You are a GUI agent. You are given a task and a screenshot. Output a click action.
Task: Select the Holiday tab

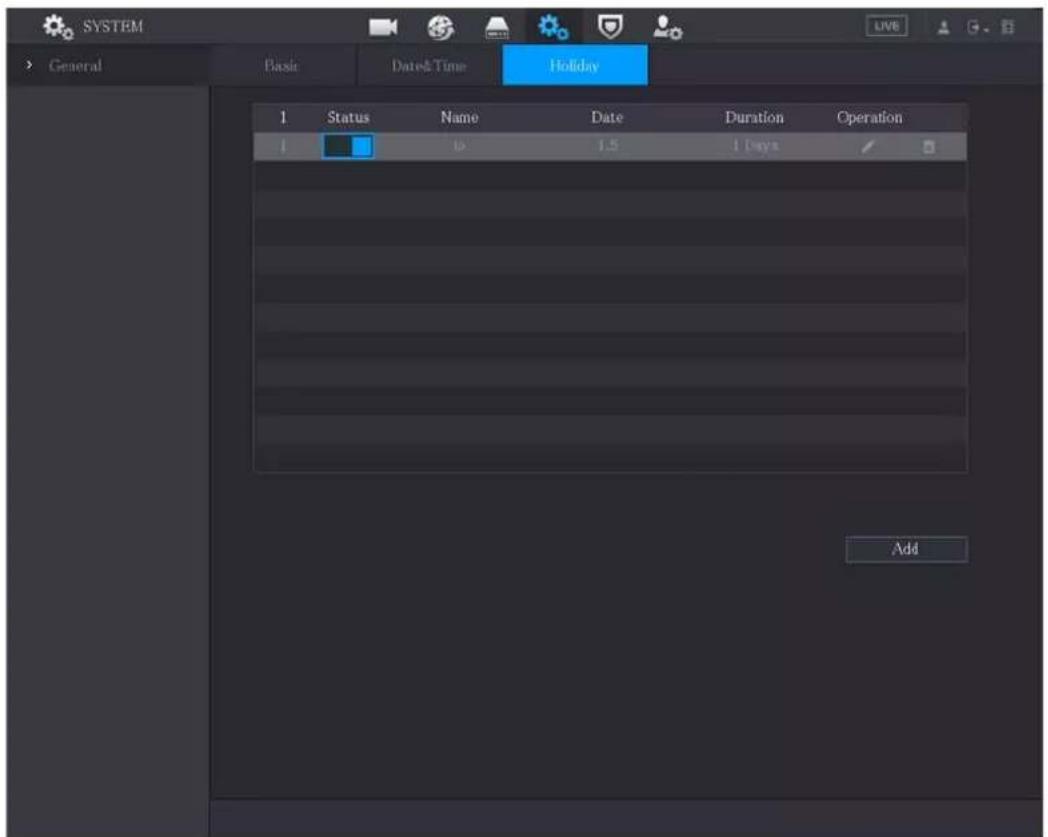[x=575, y=66]
